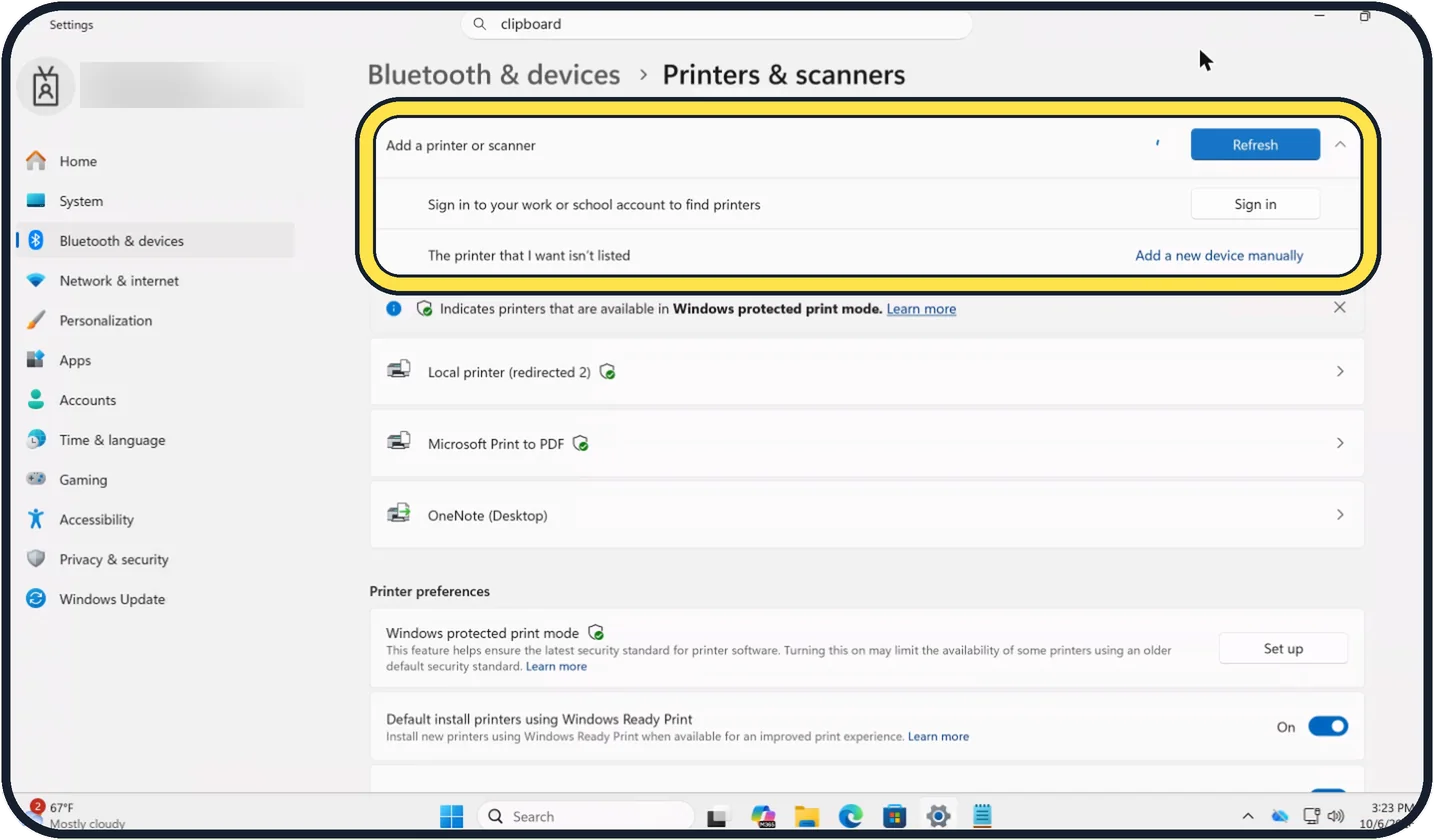Collapse the Add a printer or scanner section

pyautogui.click(x=1340, y=145)
